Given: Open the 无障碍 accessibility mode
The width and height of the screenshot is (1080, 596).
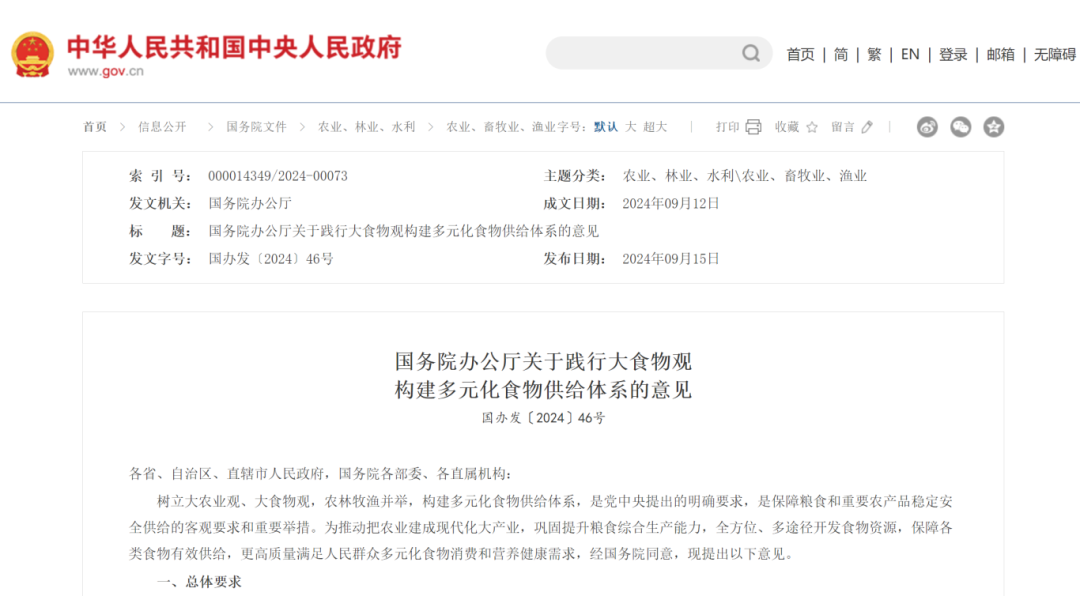Looking at the screenshot, I should point(1055,55).
